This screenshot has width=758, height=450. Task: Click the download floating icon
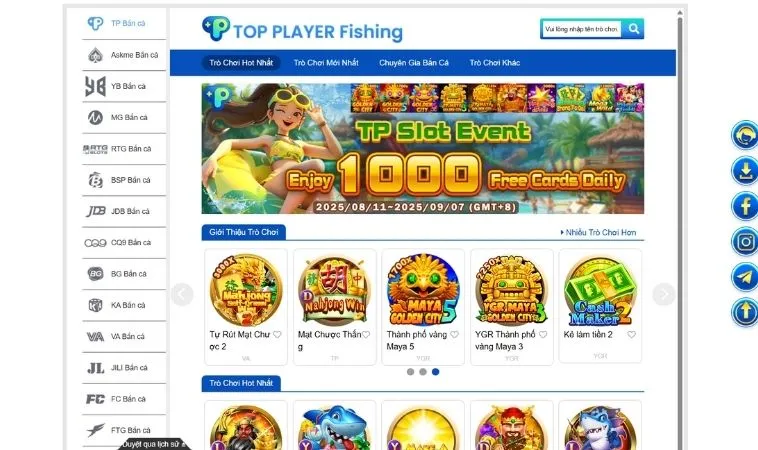pos(744,171)
